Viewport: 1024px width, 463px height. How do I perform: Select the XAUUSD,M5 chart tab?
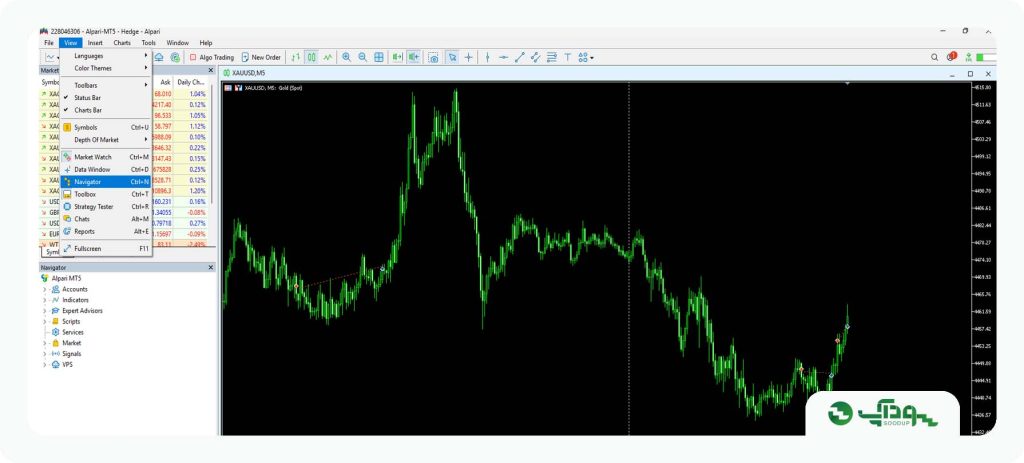(x=244, y=73)
